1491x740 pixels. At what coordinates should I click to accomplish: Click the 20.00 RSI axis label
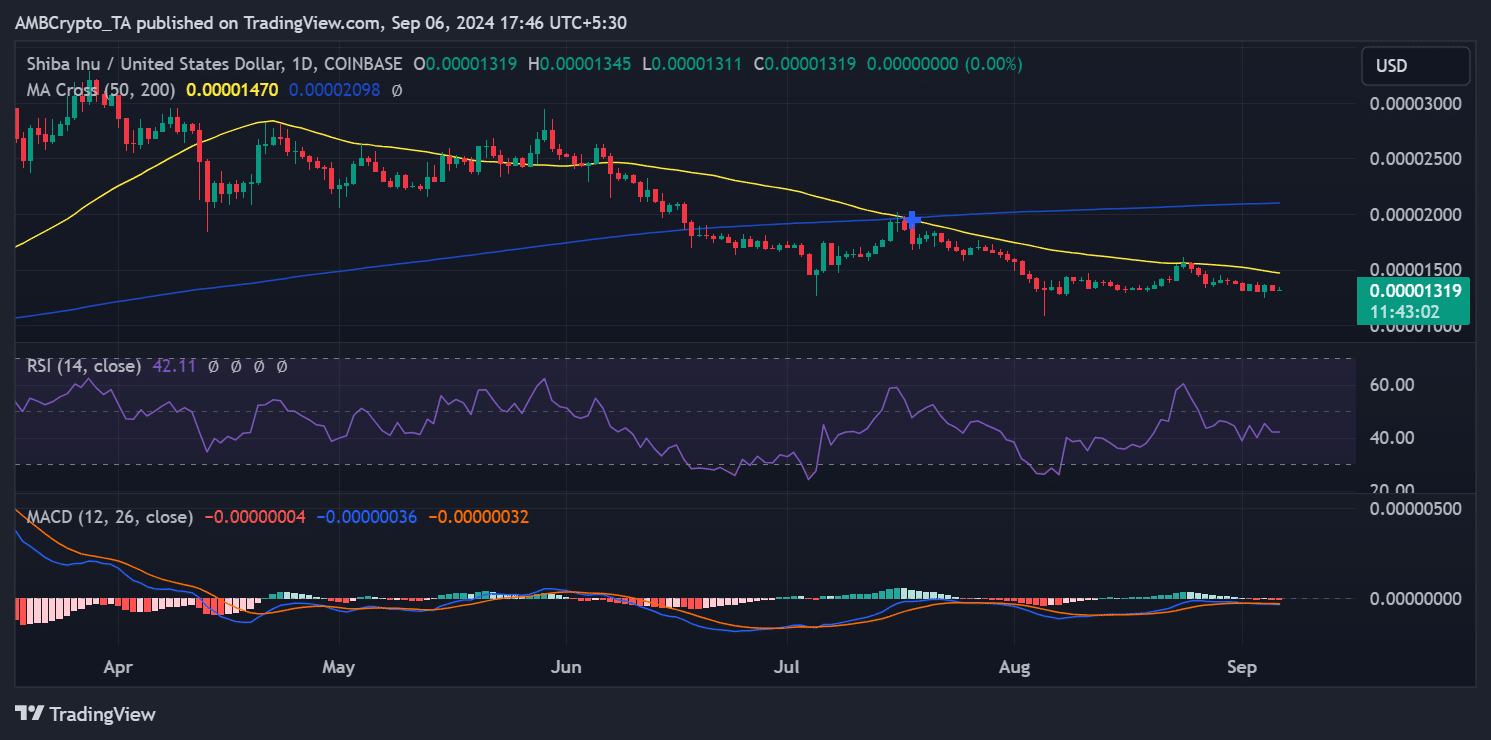[x=1393, y=489]
